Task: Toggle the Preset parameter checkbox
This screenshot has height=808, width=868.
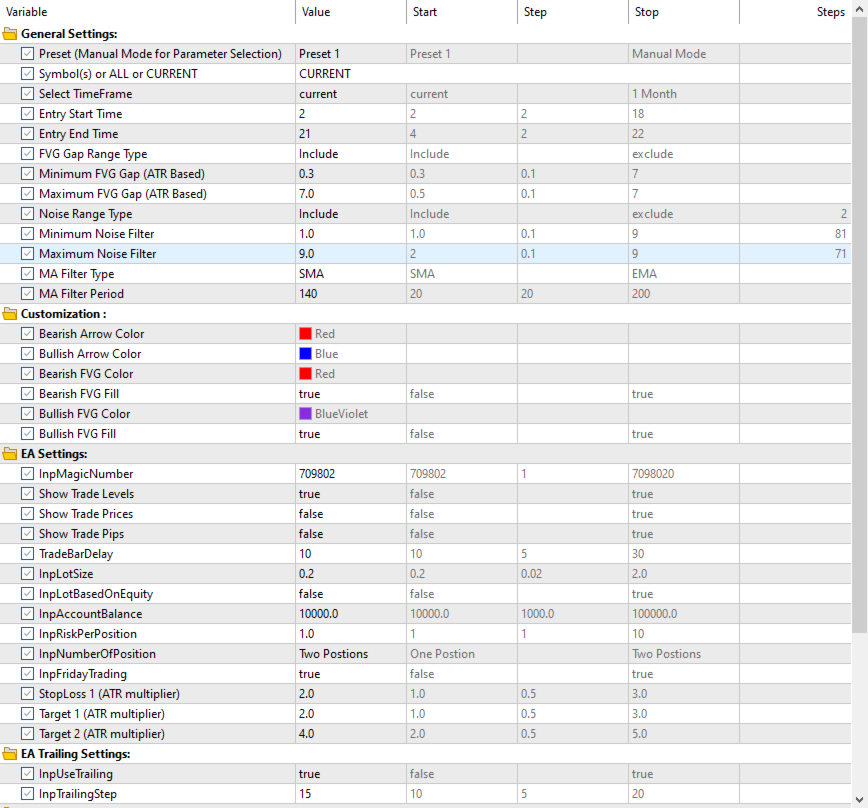Action: (27, 54)
